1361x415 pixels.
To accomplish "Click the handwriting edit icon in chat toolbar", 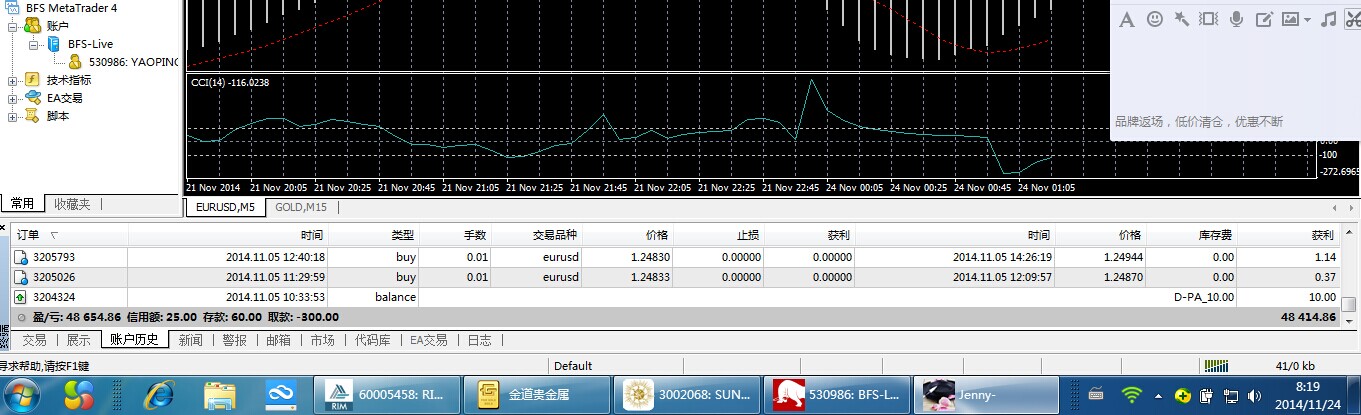I will pyautogui.click(x=1263, y=19).
